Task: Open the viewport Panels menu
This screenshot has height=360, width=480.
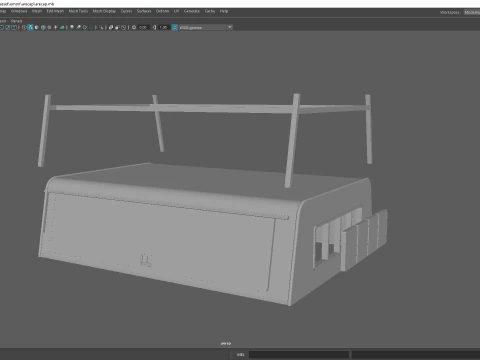Action: (16, 21)
